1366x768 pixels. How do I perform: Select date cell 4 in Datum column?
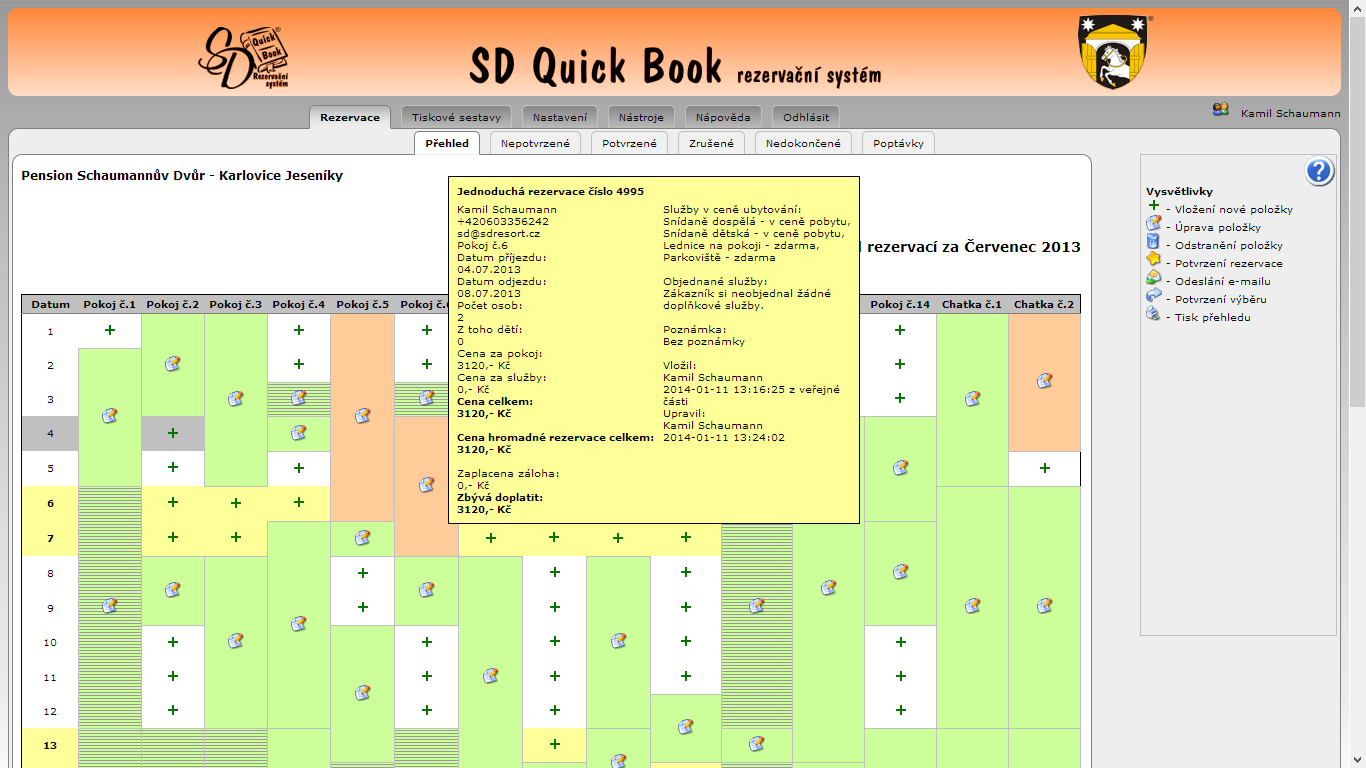click(x=50, y=434)
